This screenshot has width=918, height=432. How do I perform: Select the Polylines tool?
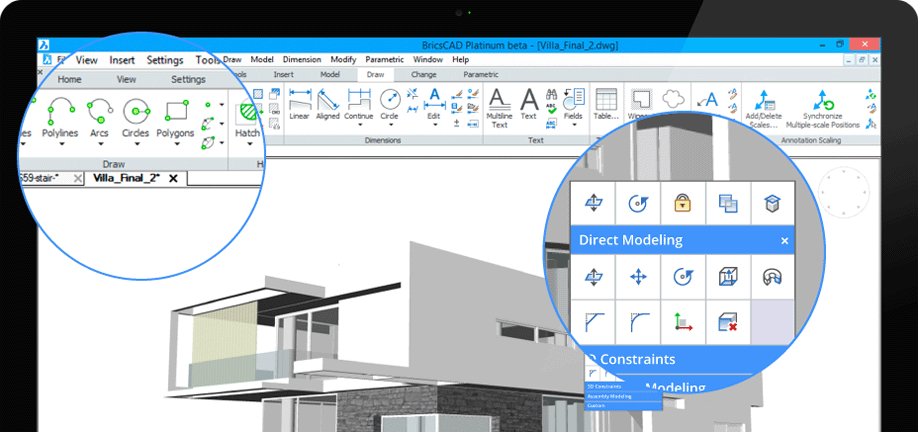click(60, 117)
